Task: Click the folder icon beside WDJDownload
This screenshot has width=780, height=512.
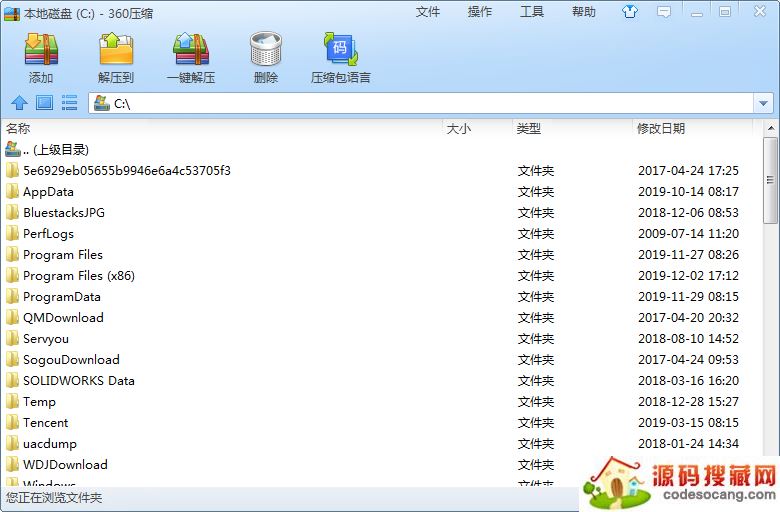Action: click(12, 464)
